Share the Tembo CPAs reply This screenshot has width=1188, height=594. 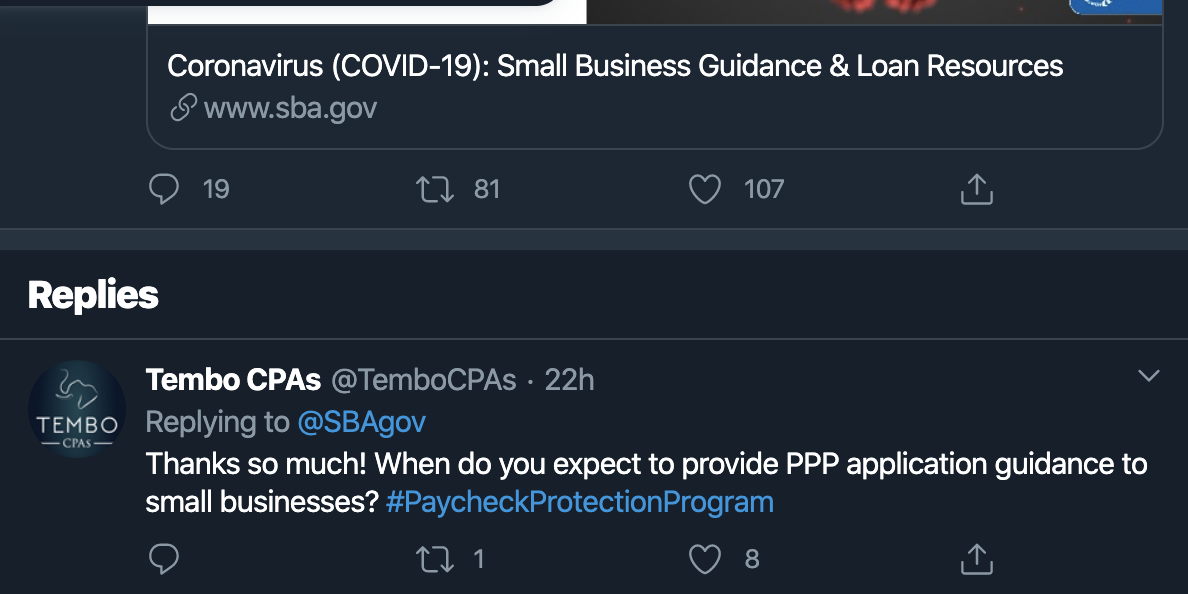976,559
